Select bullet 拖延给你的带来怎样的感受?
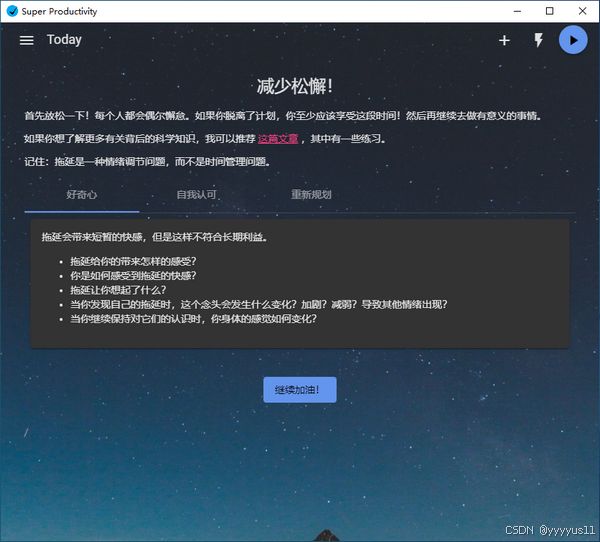The width and height of the screenshot is (600, 542). (133, 261)
